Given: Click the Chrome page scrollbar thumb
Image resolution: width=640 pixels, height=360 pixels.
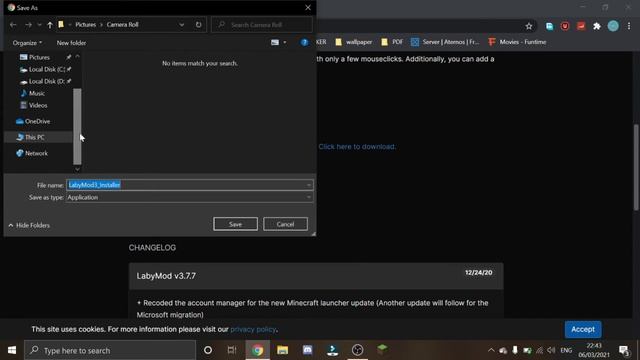Looking at the screenshot, I should click(x=636, y=167).
